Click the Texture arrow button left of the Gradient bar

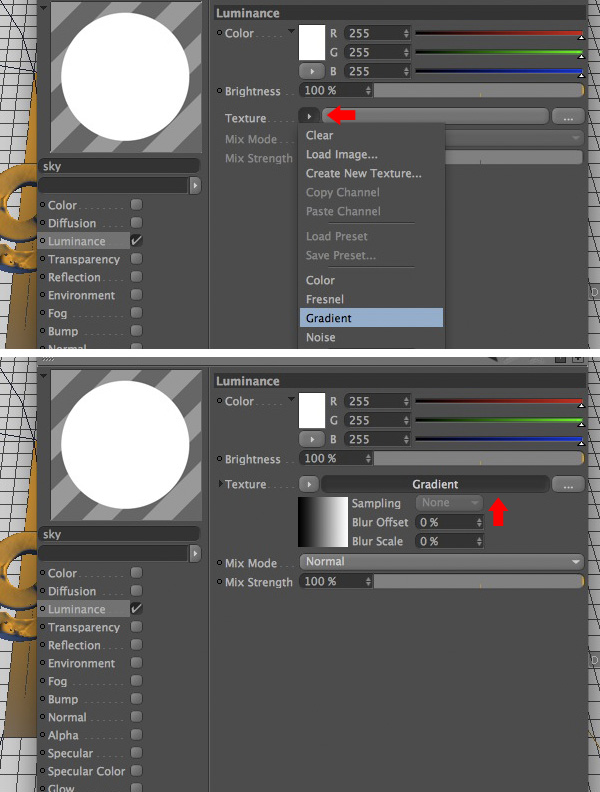tap(309, 484)
